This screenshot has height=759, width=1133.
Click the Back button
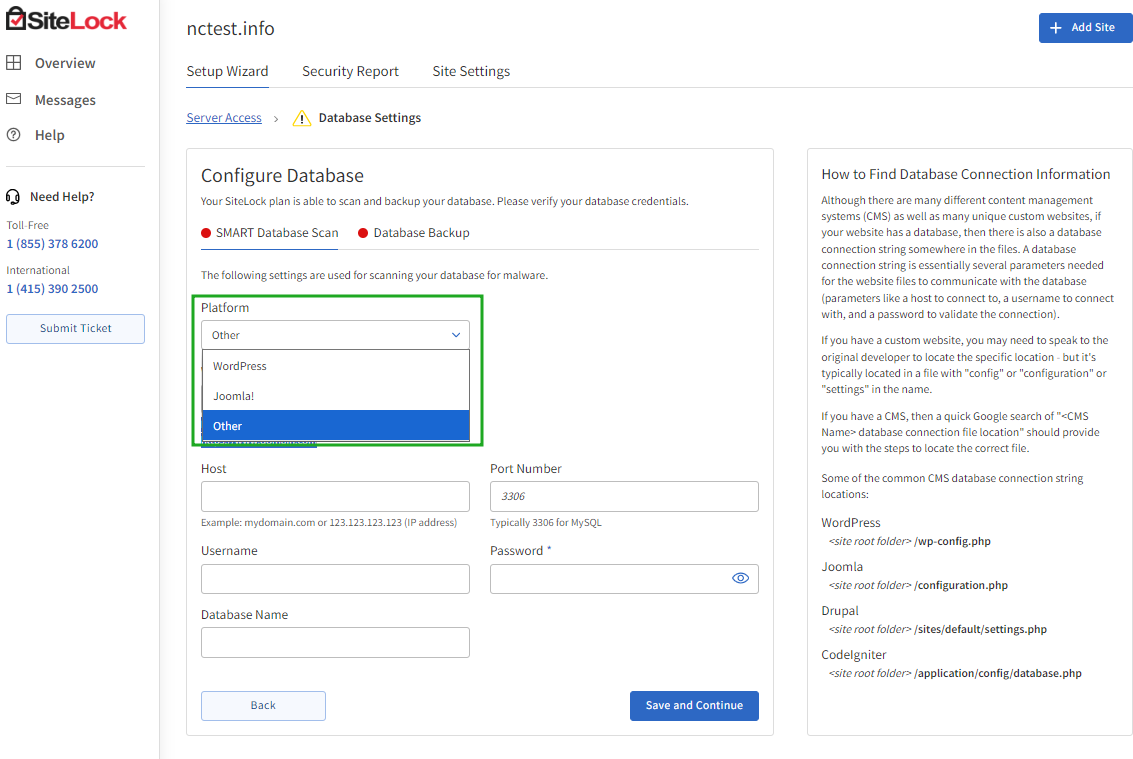[x=263, y=706]
